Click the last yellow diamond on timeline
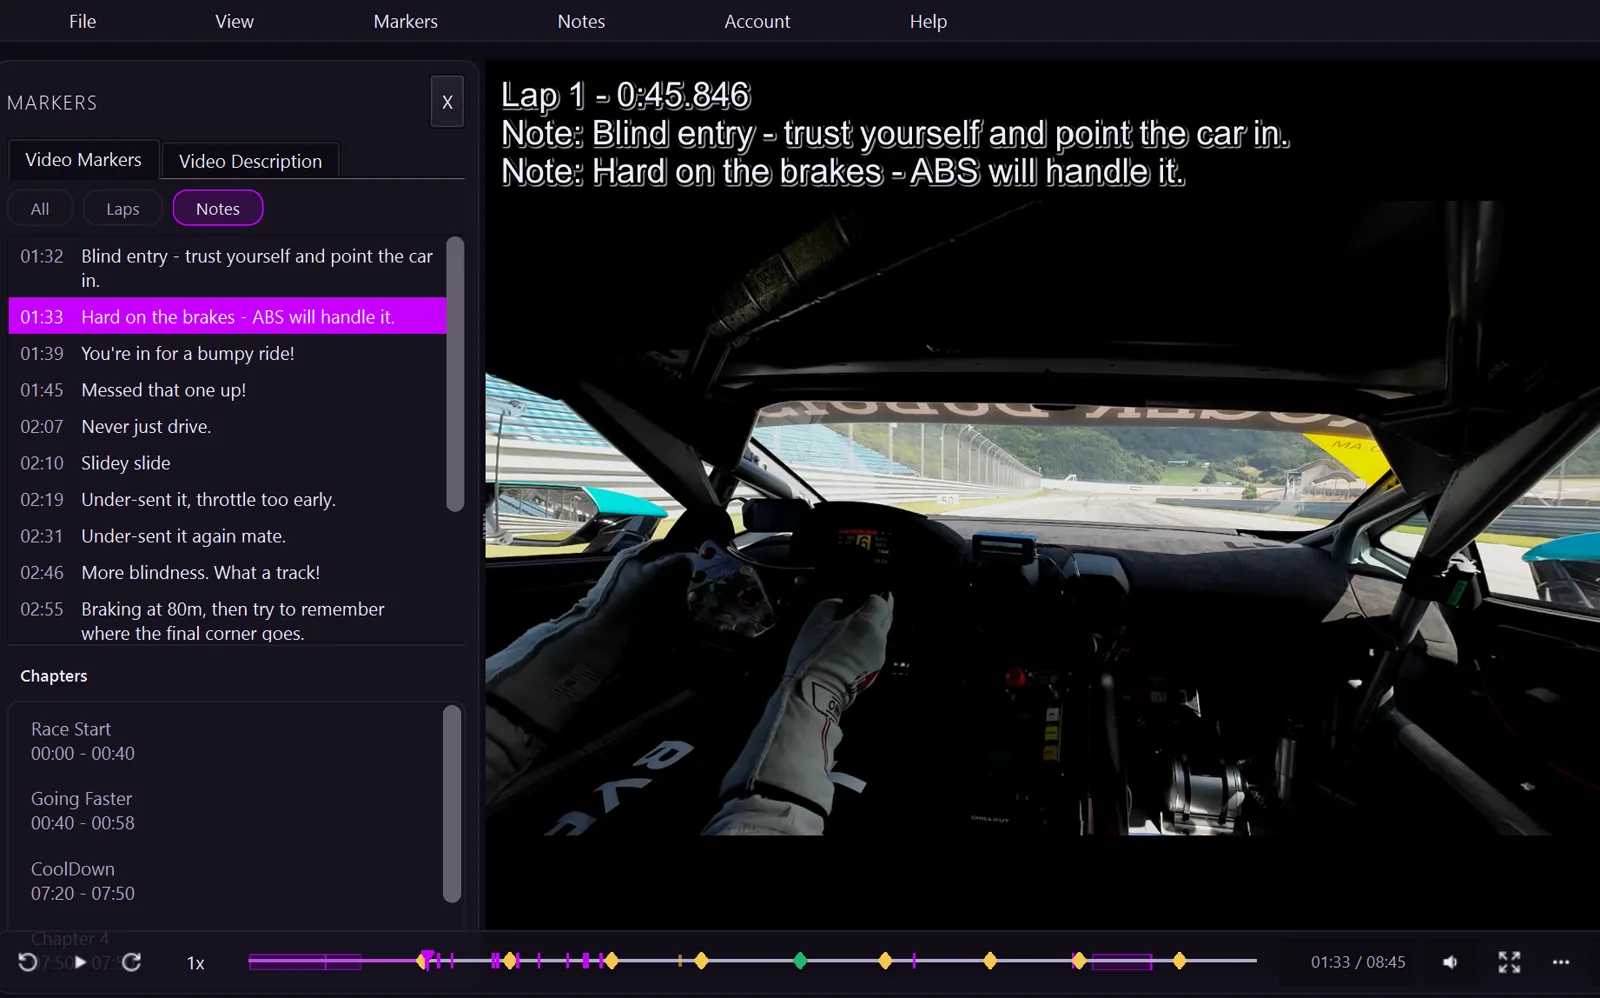This screenshot has height=998, width=1600. [x=1180, y=961]
